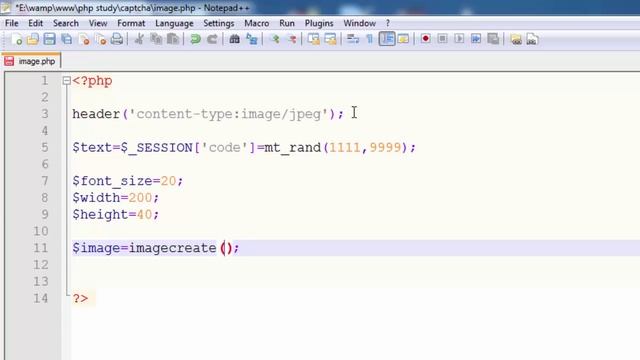The width and height of the screenshot is (640, 360).
Task: Click Save Current Recorded Macro icon
Action: 493,39
